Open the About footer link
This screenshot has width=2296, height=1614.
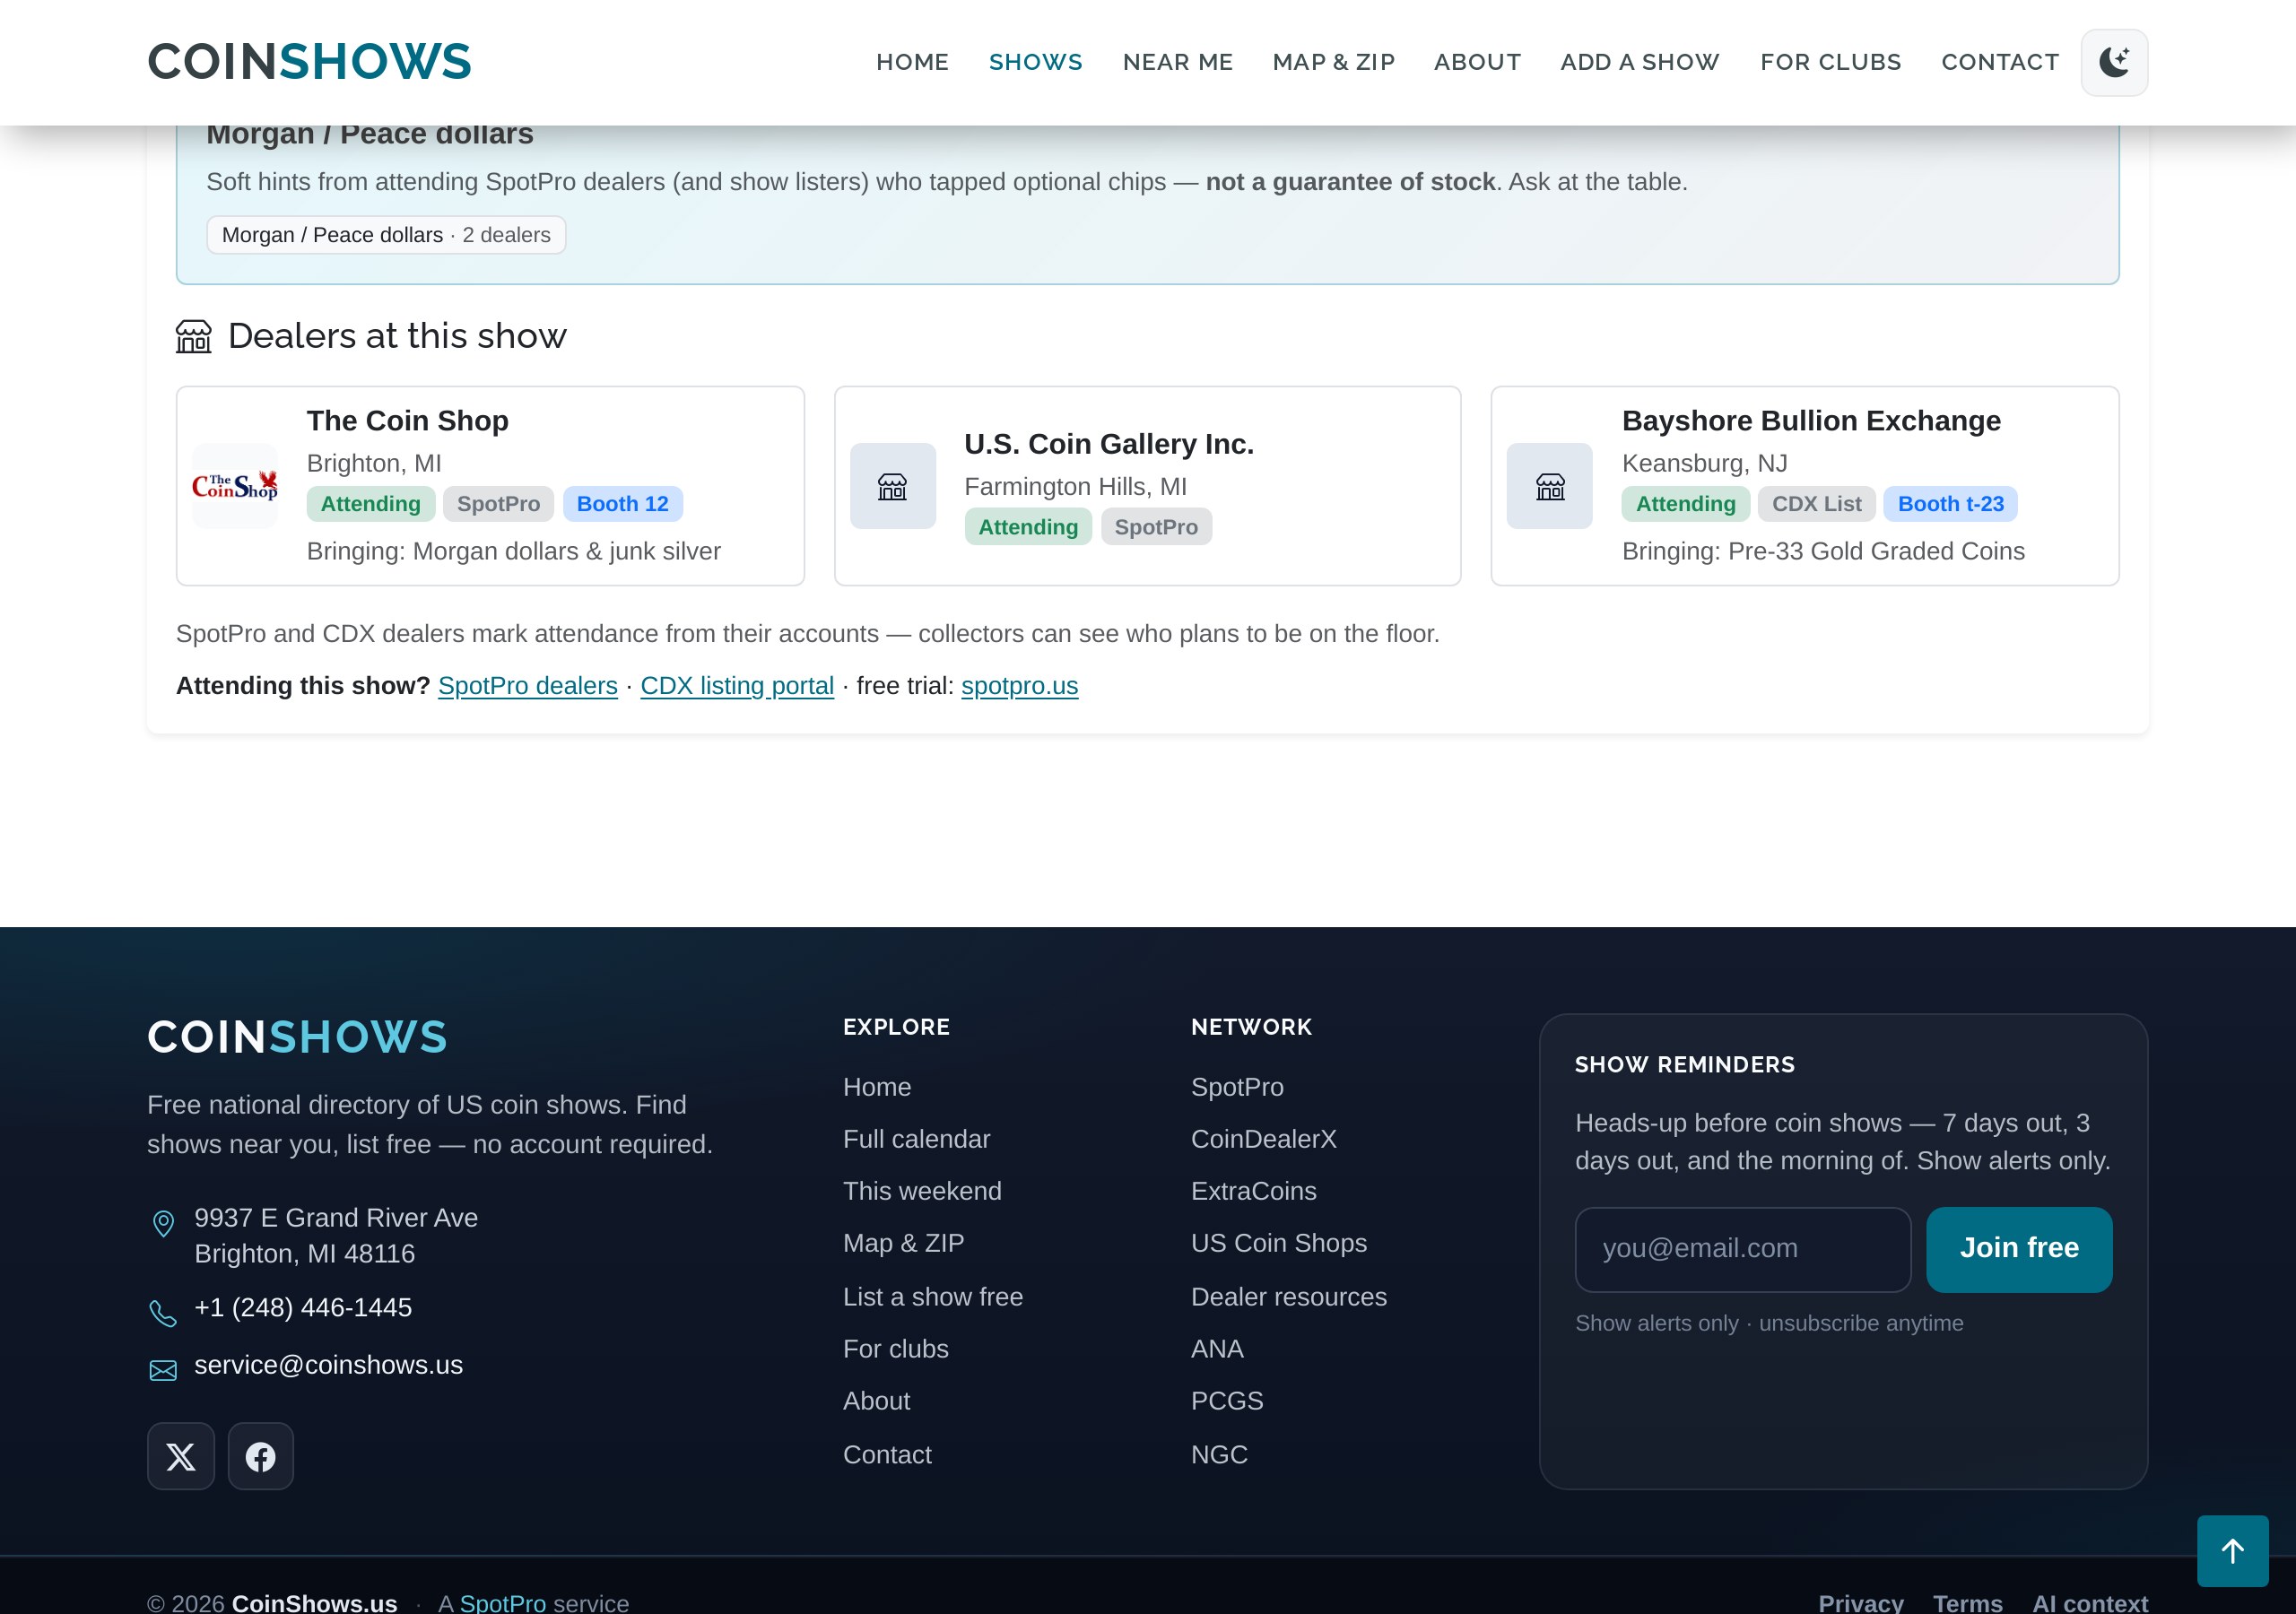tap(877, 1401)
